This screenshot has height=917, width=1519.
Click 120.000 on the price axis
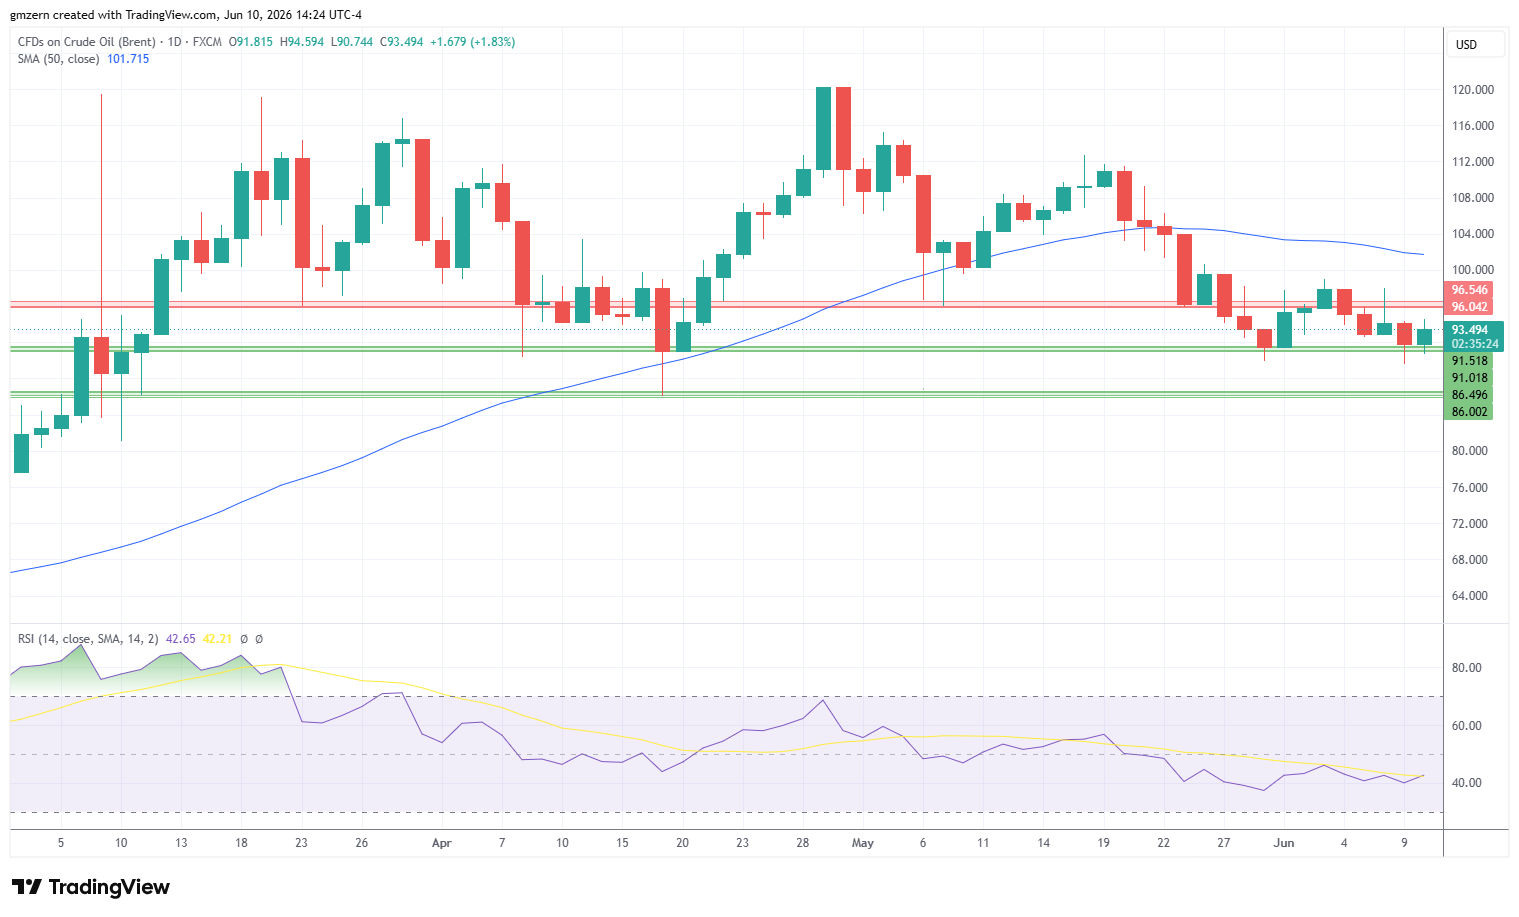(1473, 90)
